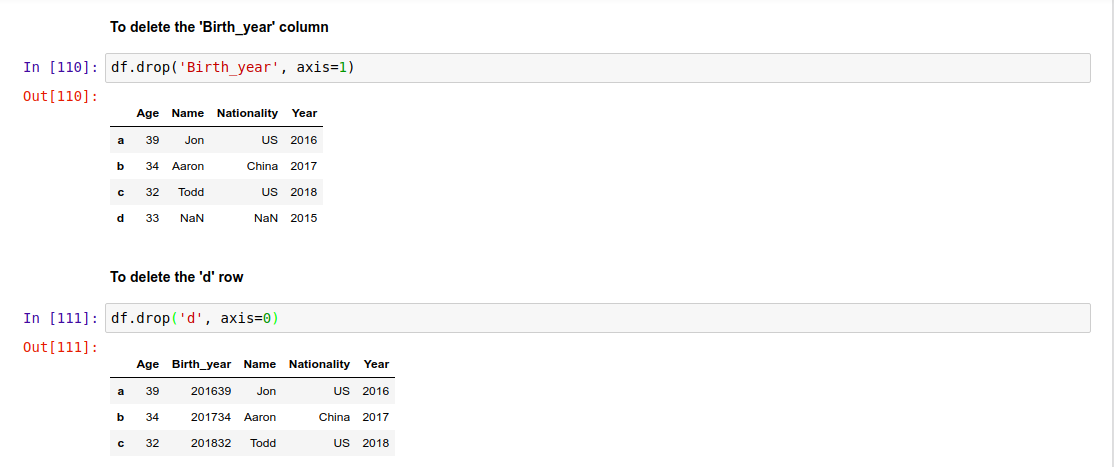Click the heading "To delete the 'd' row"

[x=176, y=277]
